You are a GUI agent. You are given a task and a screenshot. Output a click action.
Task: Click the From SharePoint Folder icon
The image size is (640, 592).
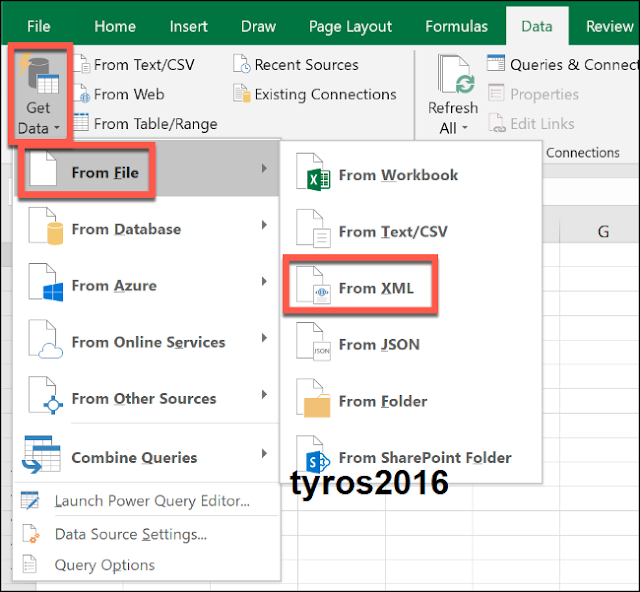(x=313, y=454)
